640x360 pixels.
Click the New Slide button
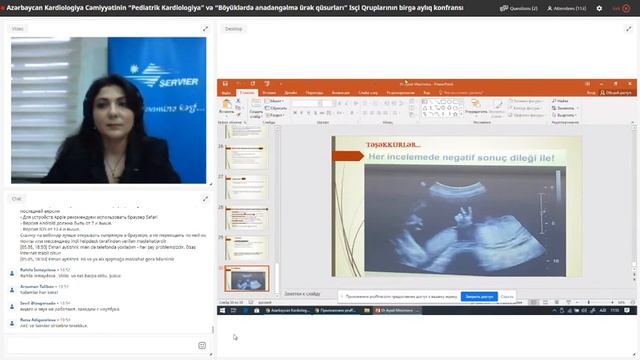pos(256,108)
